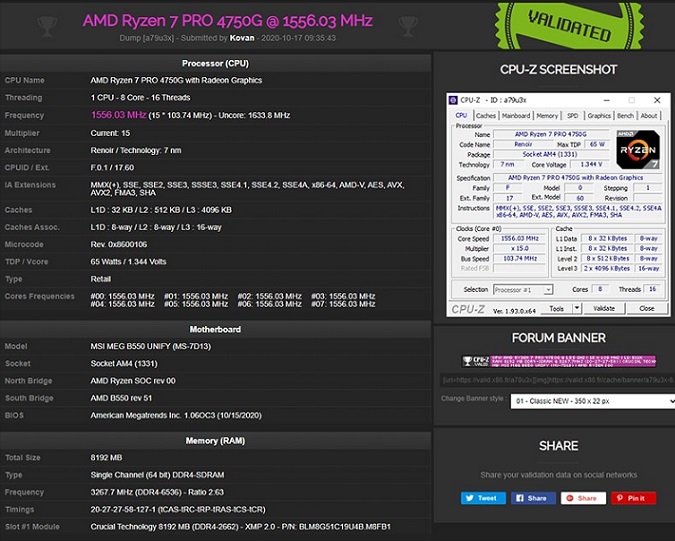Click the banner URL code field
The height and width of the screenshot is (541, 675).
pyautogui.click(x=557, y=380)
